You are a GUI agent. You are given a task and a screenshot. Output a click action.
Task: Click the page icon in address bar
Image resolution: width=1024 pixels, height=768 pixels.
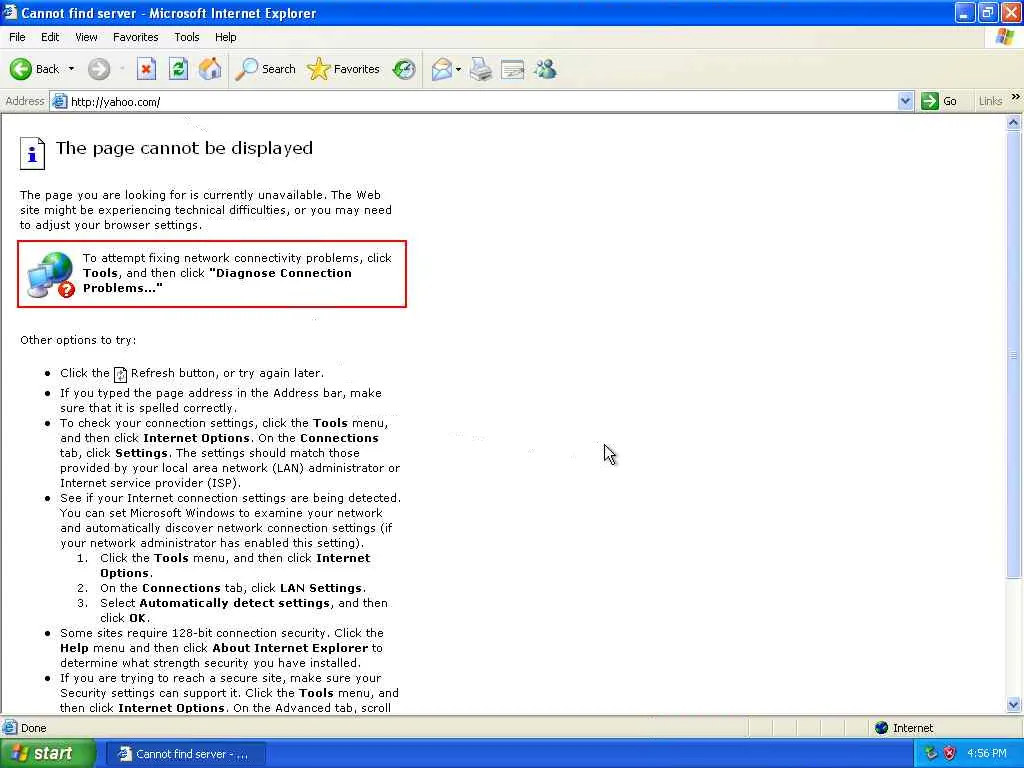point(59,101)
